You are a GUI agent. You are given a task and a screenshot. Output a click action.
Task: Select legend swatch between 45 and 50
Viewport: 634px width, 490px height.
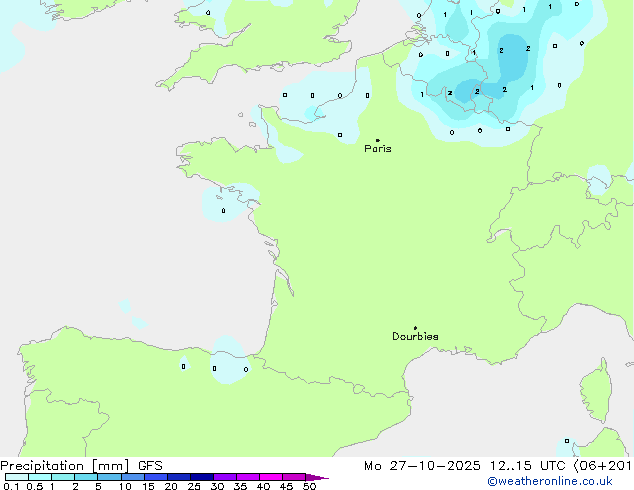click(x=294, y=477)
